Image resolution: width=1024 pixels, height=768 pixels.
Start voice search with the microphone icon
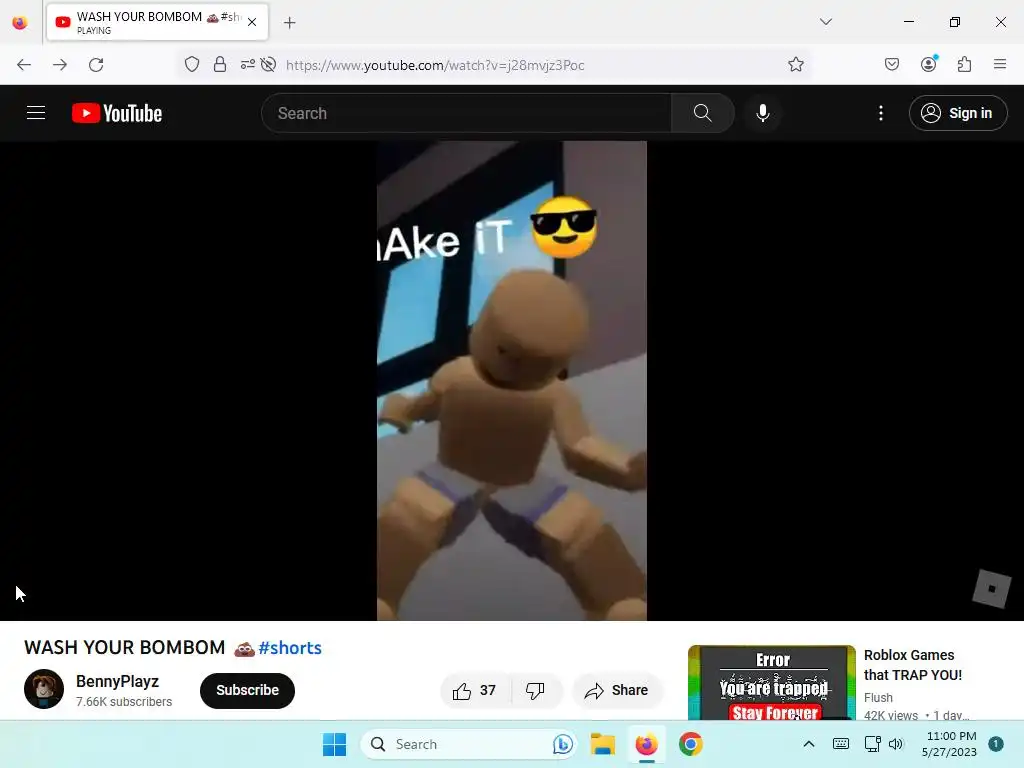[763, 113]
